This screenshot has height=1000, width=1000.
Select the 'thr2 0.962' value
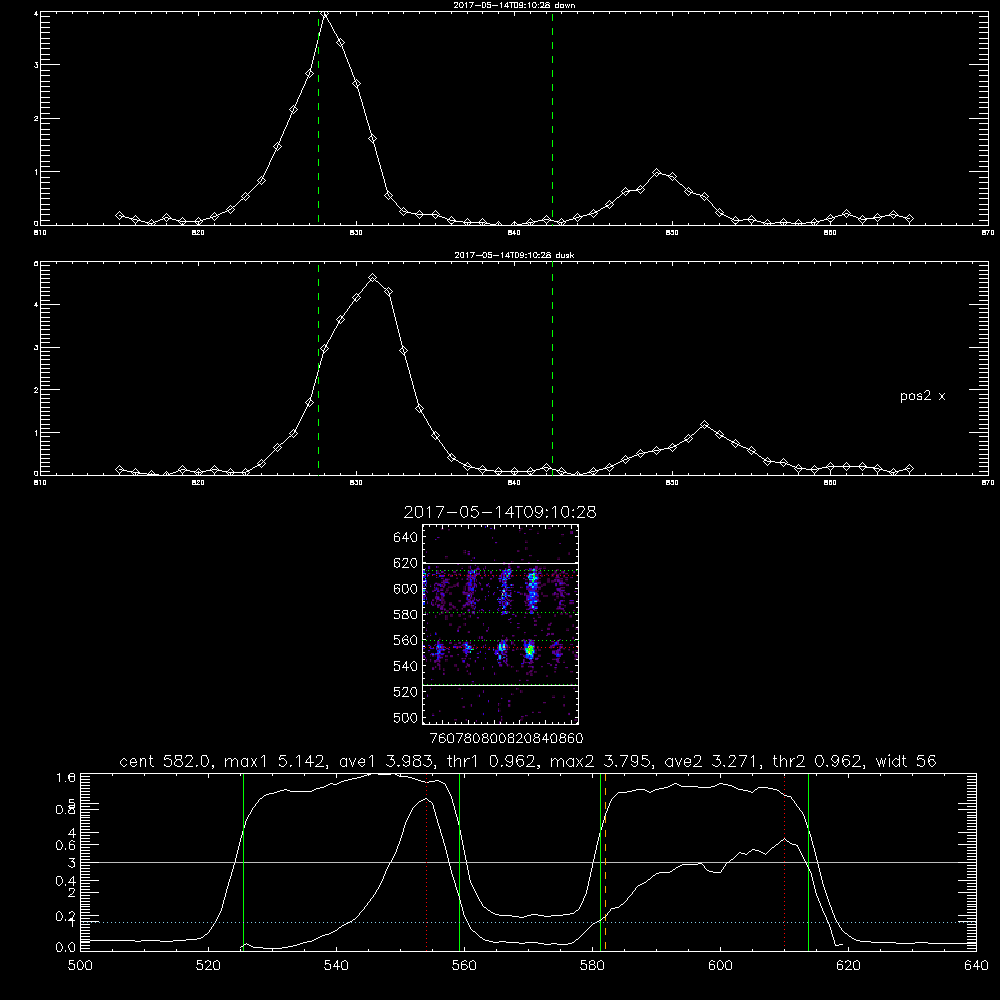point(819,761)
